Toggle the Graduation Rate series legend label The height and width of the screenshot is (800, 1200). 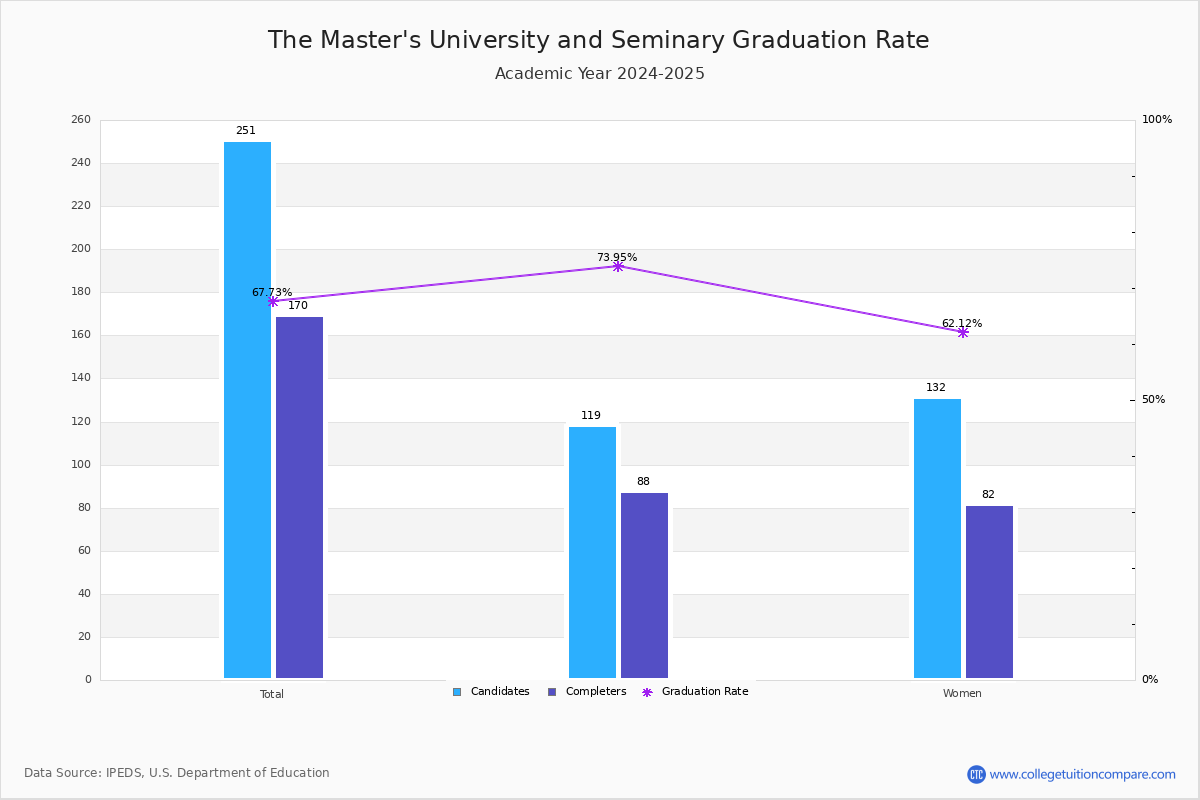[705, 692]
